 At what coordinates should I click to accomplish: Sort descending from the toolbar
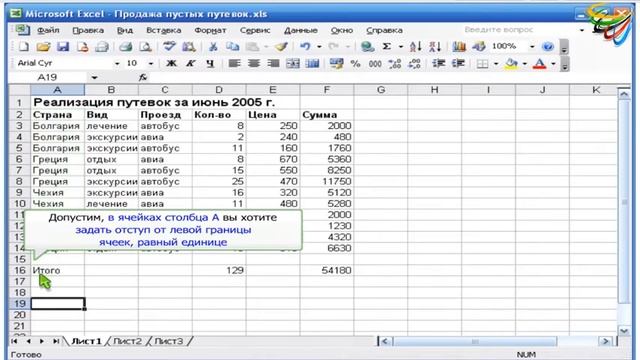click(435, 47)
